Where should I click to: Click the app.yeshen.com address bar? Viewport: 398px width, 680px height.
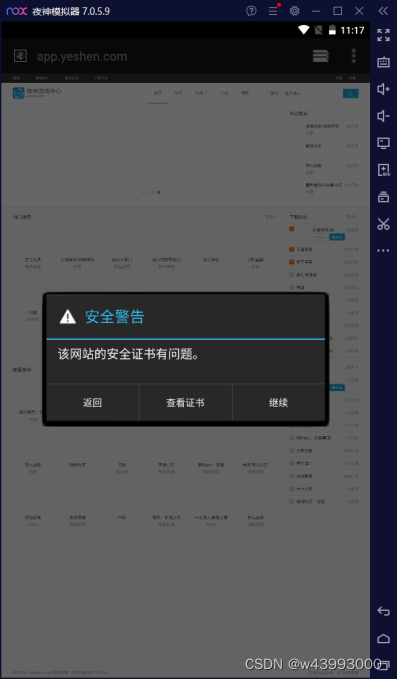click(82, 56)
